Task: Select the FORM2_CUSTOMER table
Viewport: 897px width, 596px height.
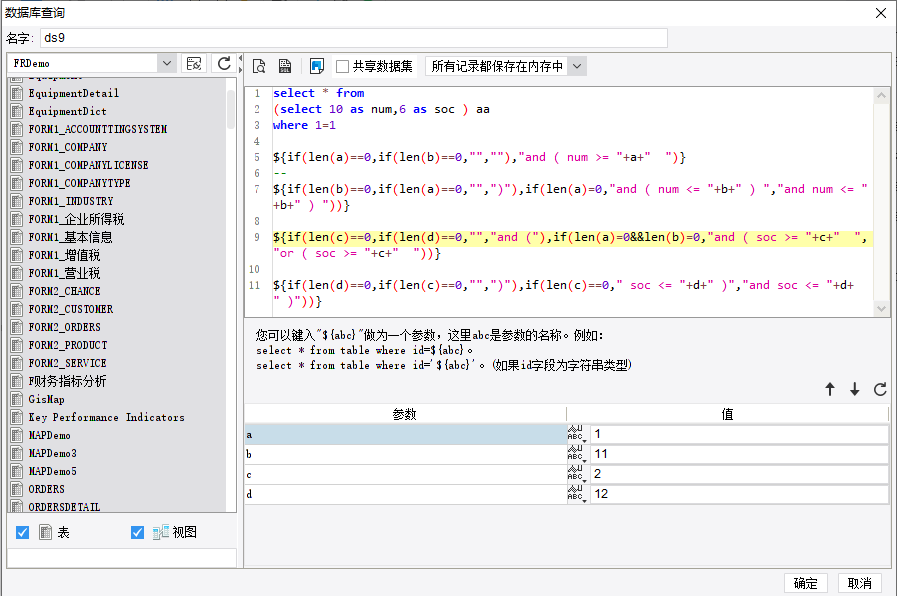Action: point(71,309)
